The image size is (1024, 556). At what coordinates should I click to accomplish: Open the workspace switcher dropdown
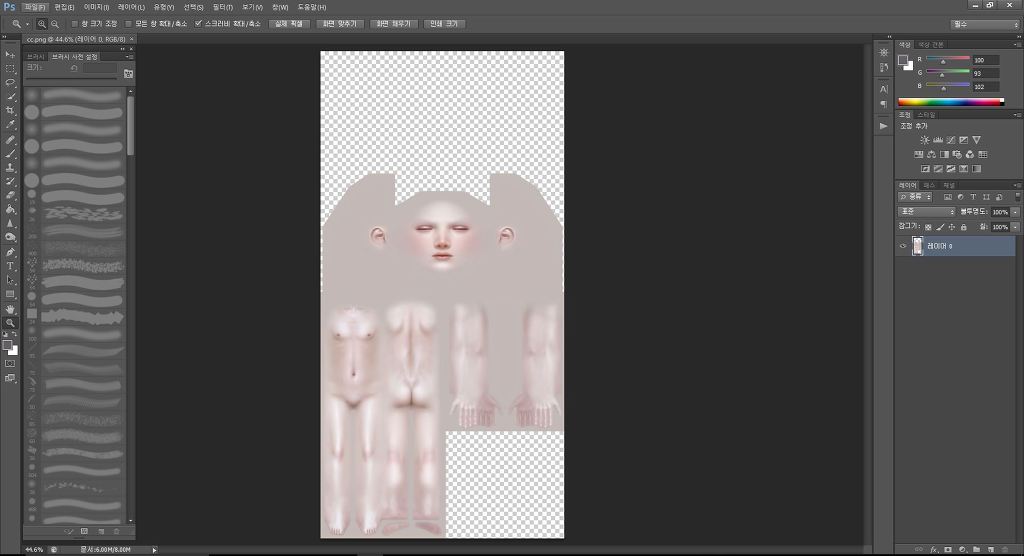click(x=984, y=24)
